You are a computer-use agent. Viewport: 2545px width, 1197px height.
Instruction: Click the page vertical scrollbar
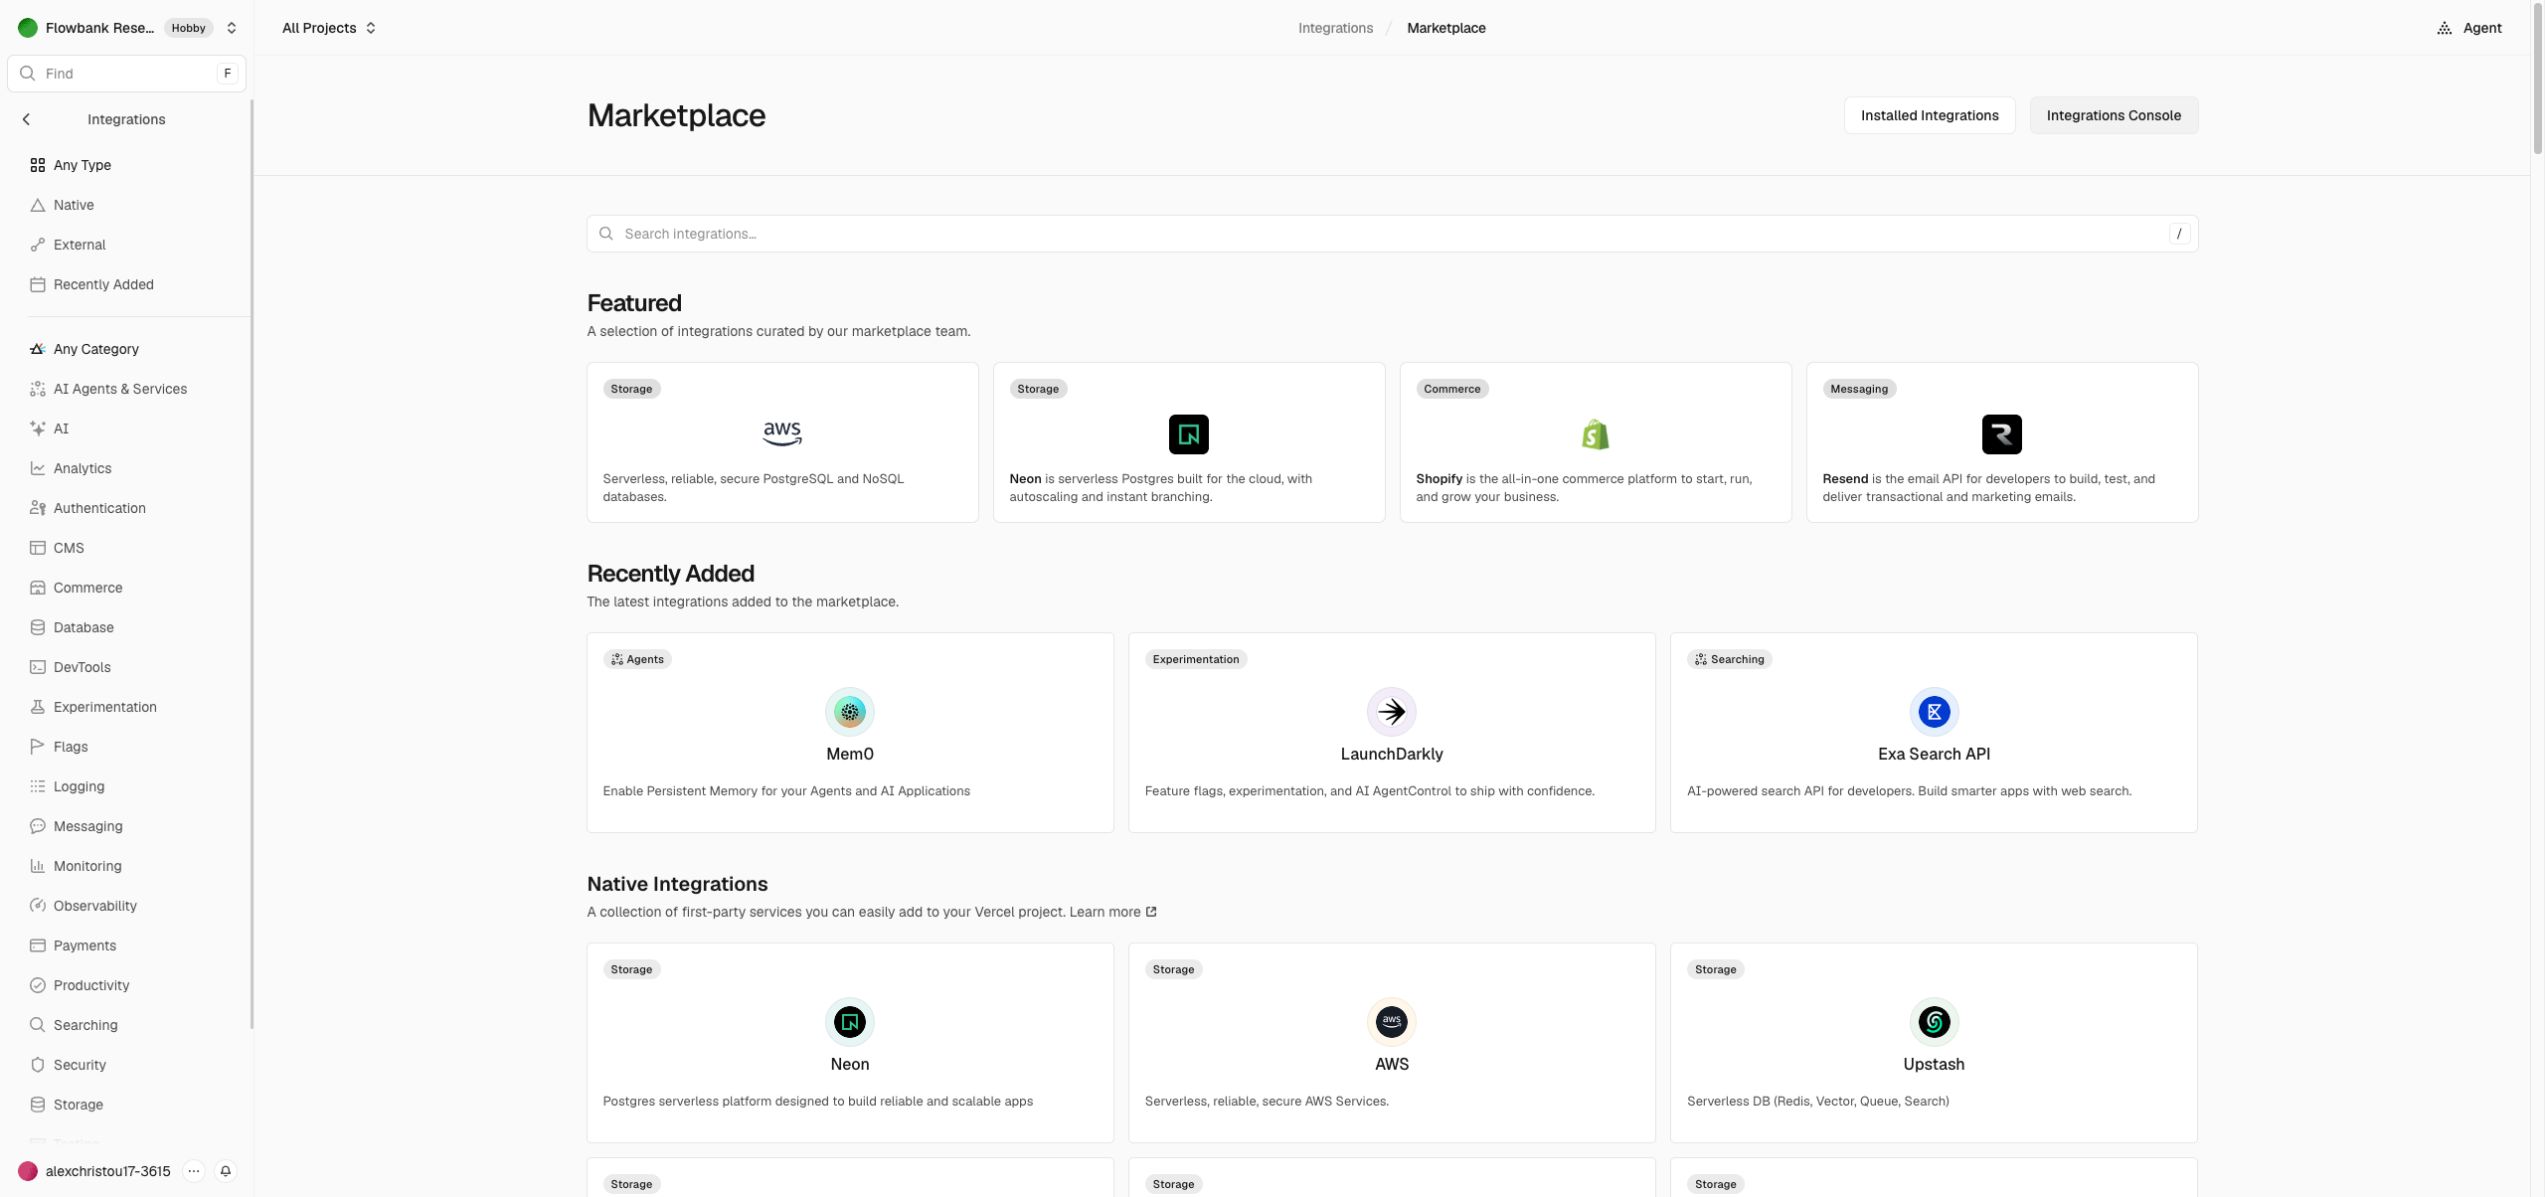[x=2537, y=80]
